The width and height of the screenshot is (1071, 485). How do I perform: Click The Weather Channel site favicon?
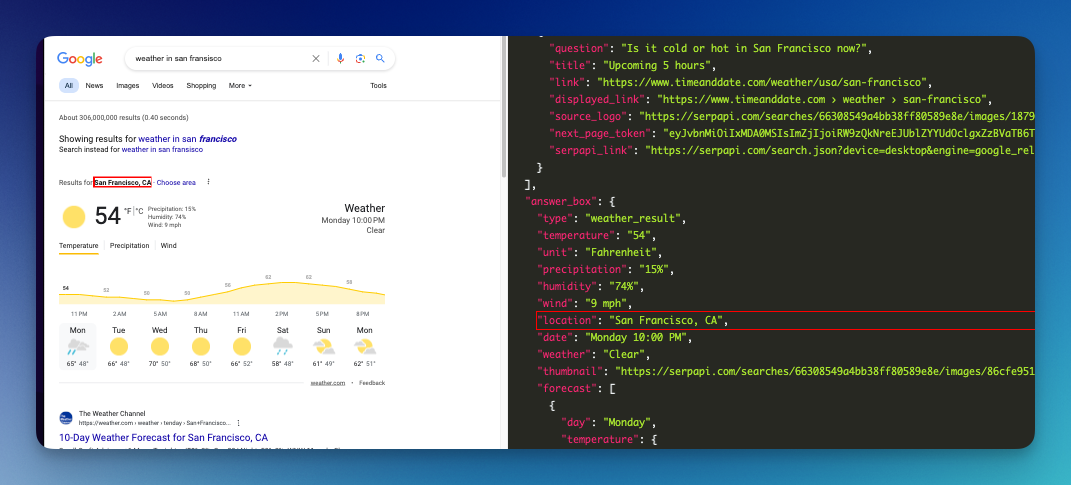point(66,418)
